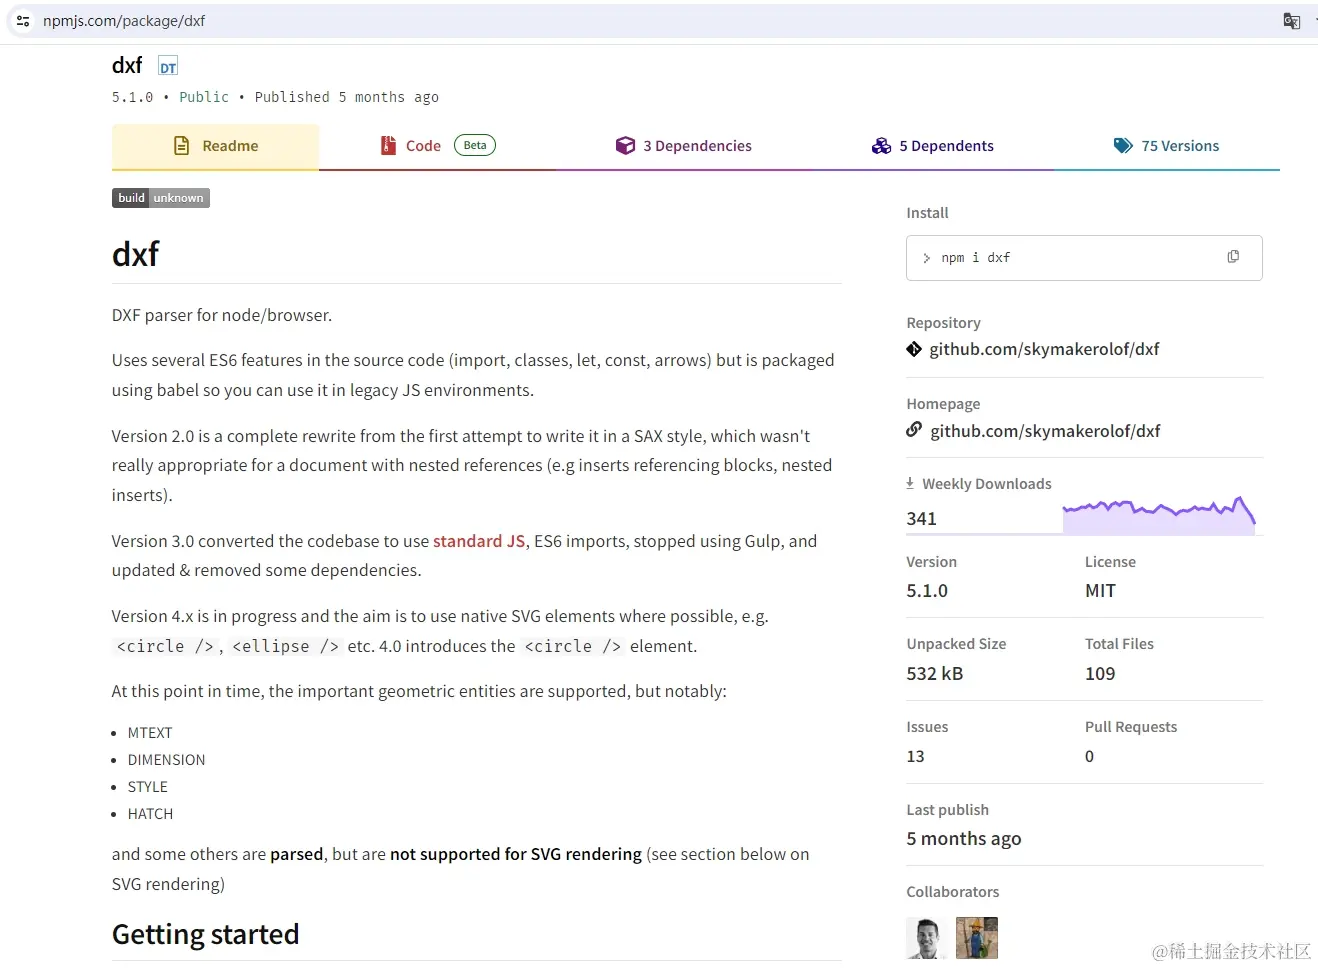This screenshot has height=968, width=1318.
Task: Click the Unpacked Size value 532 kB
Action: coord(935,674)
